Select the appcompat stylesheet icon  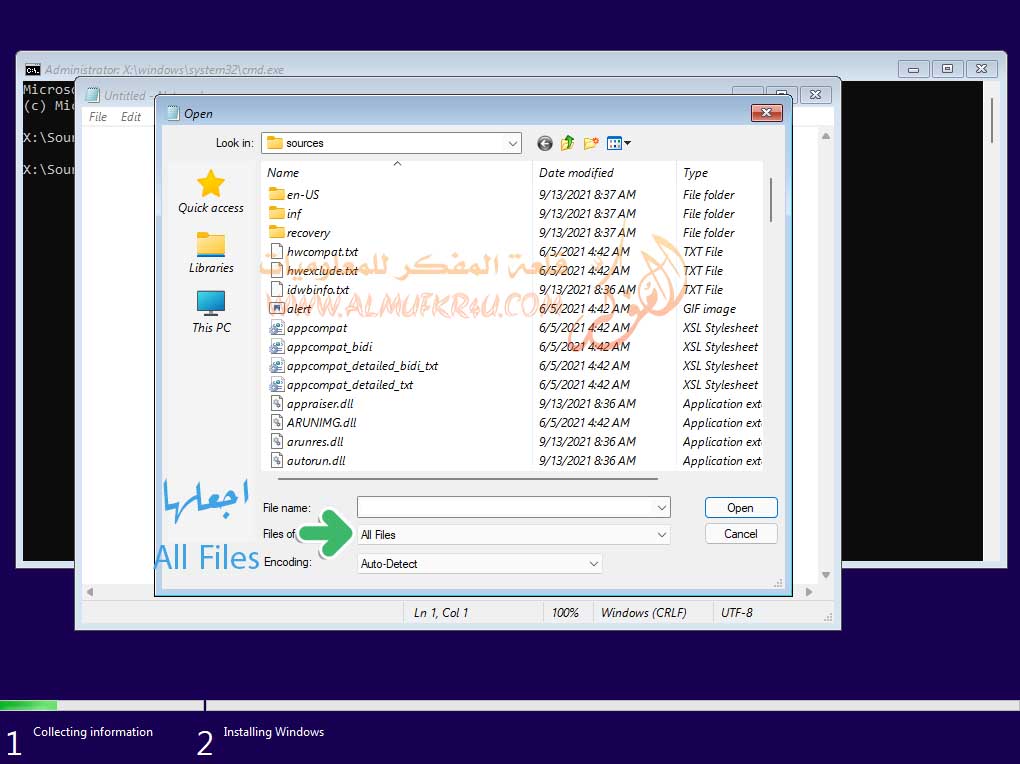coord(276,327)
